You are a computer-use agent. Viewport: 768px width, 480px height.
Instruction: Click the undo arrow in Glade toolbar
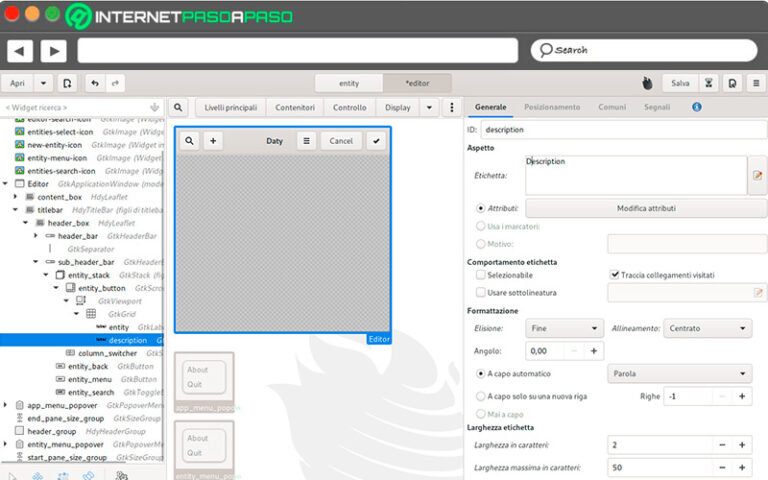click(95, 83)
